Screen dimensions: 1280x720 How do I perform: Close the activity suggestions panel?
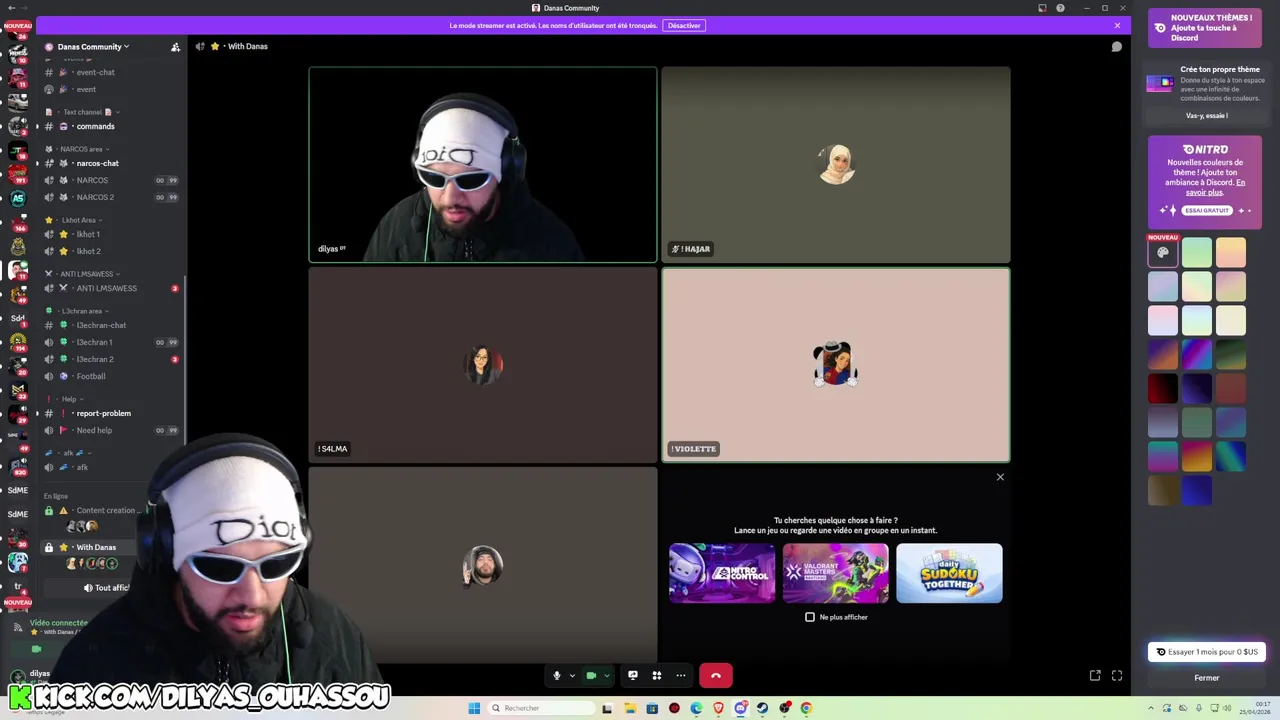1000,477
